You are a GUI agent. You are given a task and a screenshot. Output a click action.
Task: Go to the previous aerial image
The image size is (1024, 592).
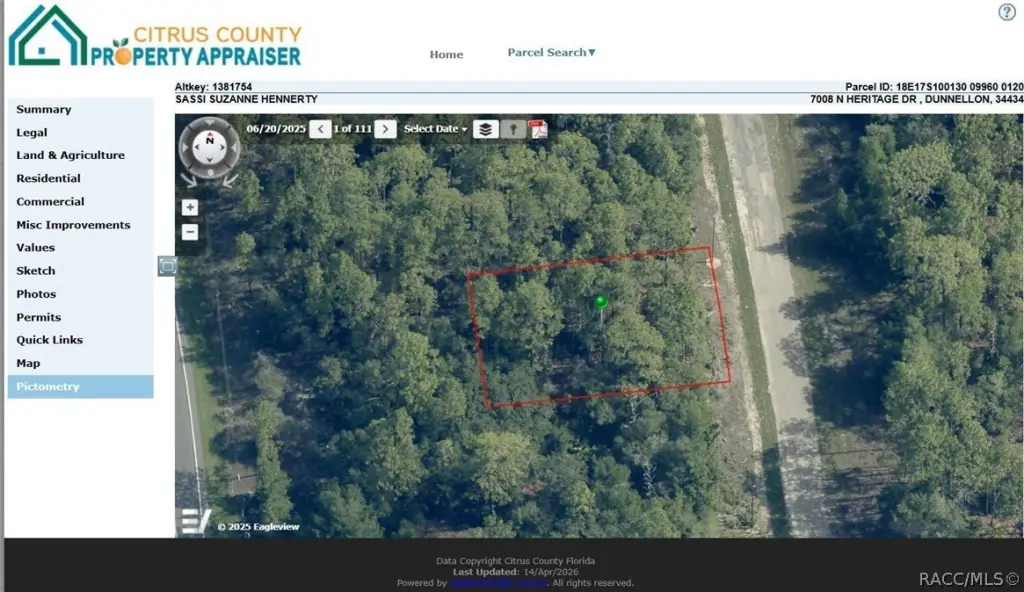point(320,129)
